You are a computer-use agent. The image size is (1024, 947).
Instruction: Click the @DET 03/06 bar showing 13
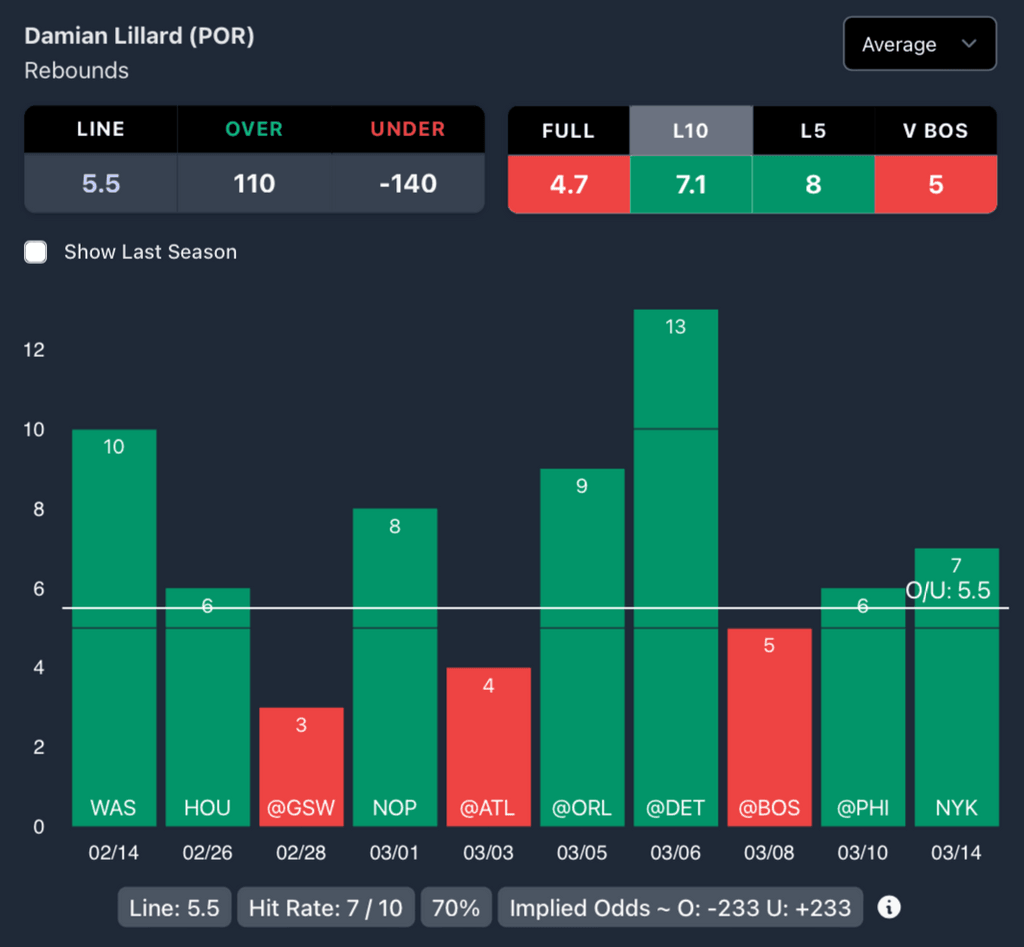(676, 568)
